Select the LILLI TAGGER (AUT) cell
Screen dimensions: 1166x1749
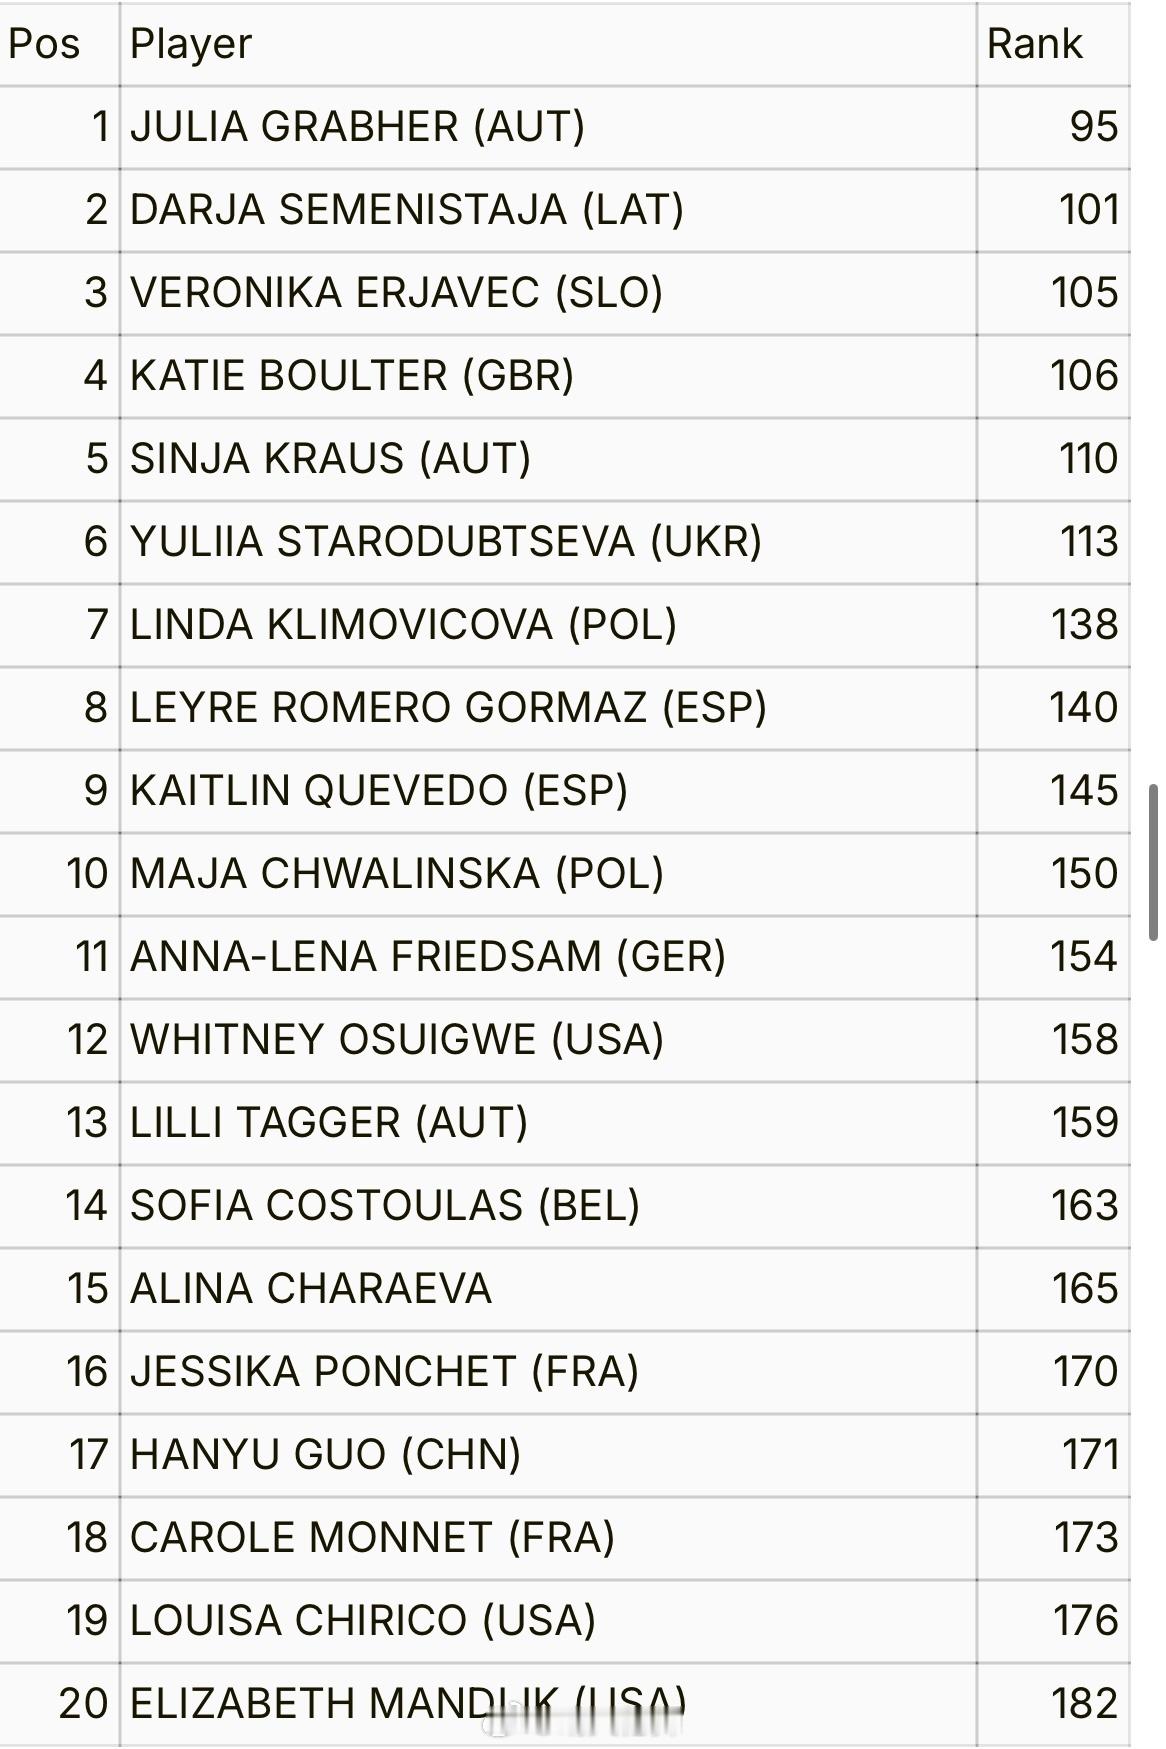pyautogui.click(x=548, y=1123)
